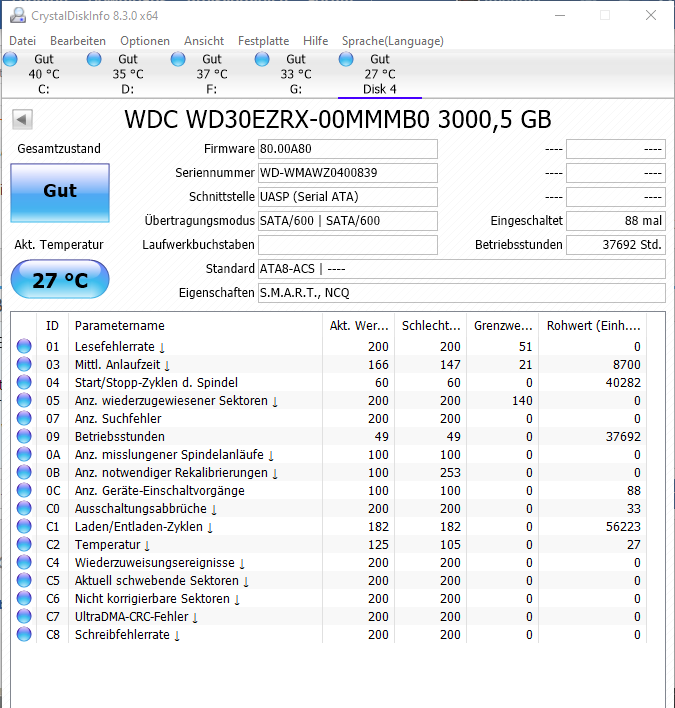Open the Ansicht menu
This screenshot has width=675, height=708.
click(x=204, y=41)
